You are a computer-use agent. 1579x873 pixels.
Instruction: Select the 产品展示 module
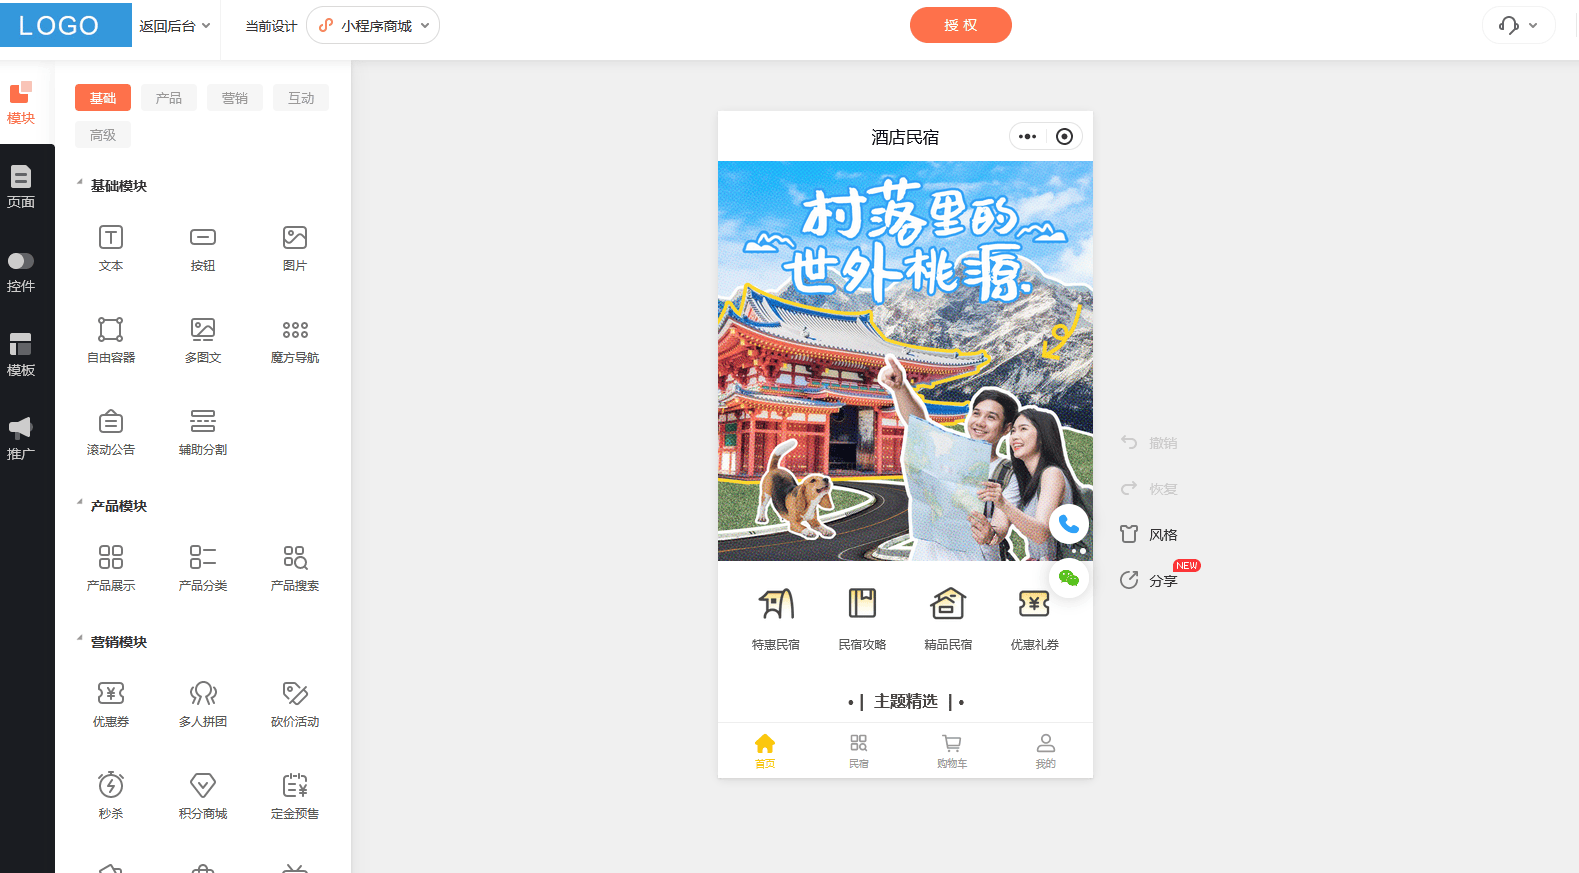(111, 569)
